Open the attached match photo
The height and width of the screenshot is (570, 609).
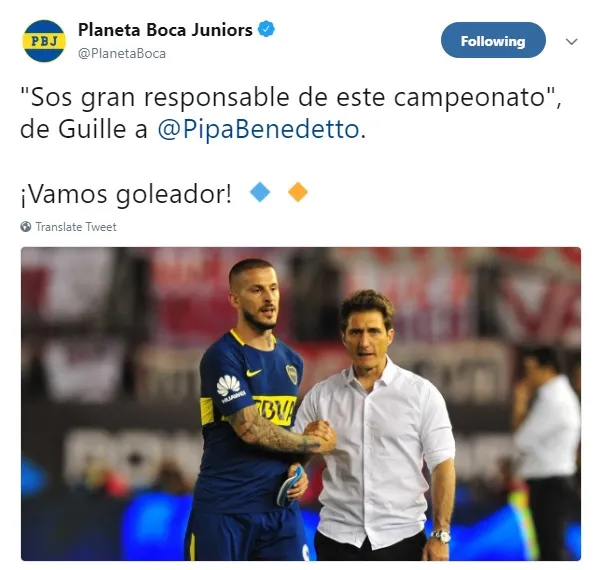[x=301, y=404]
